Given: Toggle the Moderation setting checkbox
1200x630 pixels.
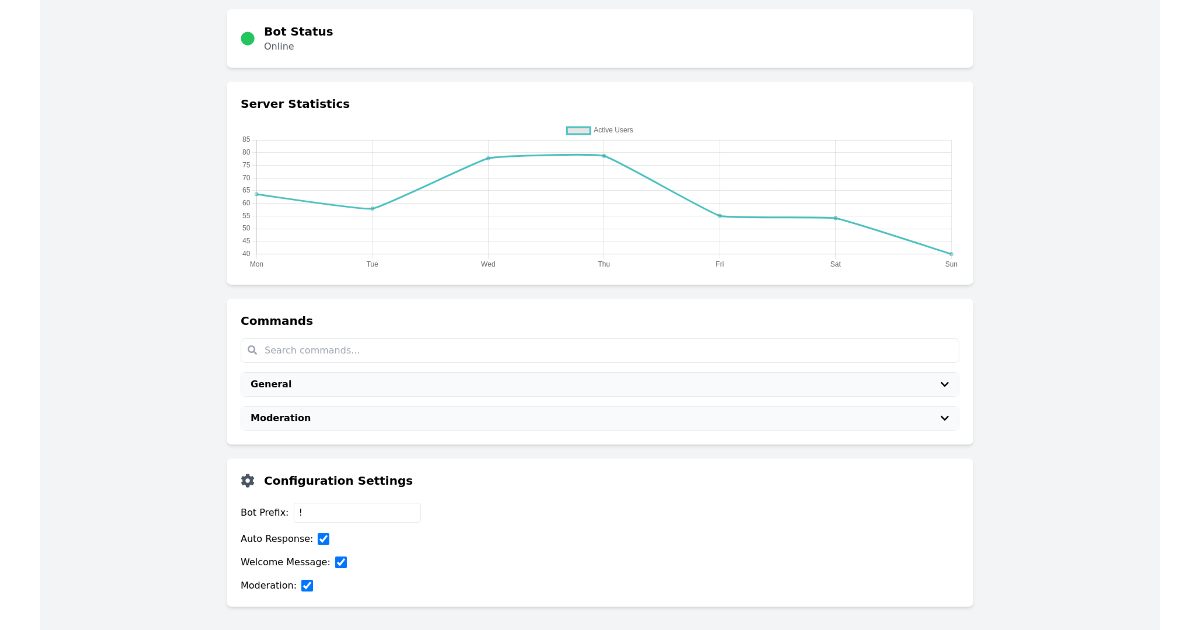Looking at the screenshot, I should pyautogui.click(x=307, y=585).
